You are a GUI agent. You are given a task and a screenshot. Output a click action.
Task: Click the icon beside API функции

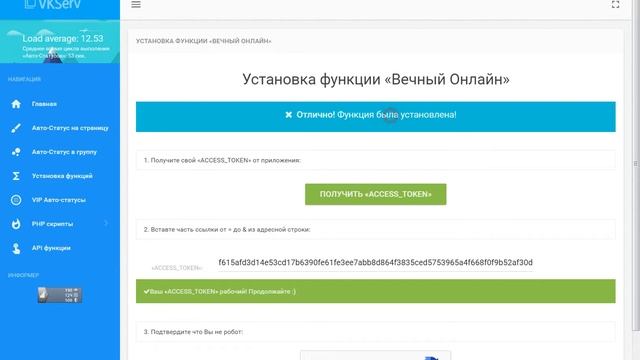pyautogui.click(x=16, y=248)
